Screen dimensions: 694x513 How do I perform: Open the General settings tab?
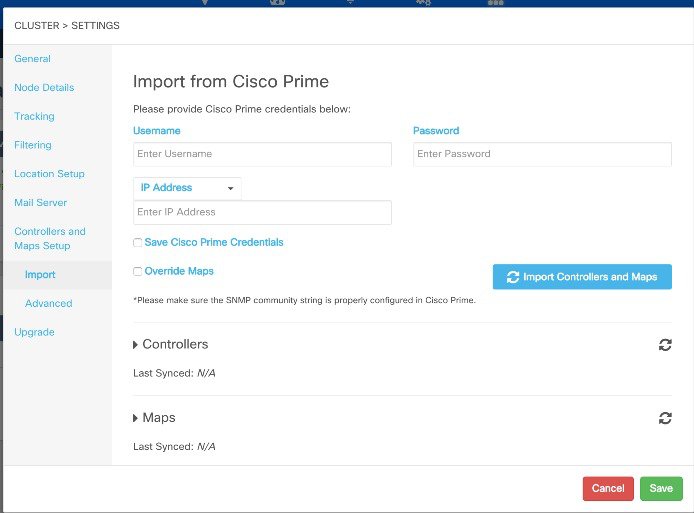pos(32,59)
